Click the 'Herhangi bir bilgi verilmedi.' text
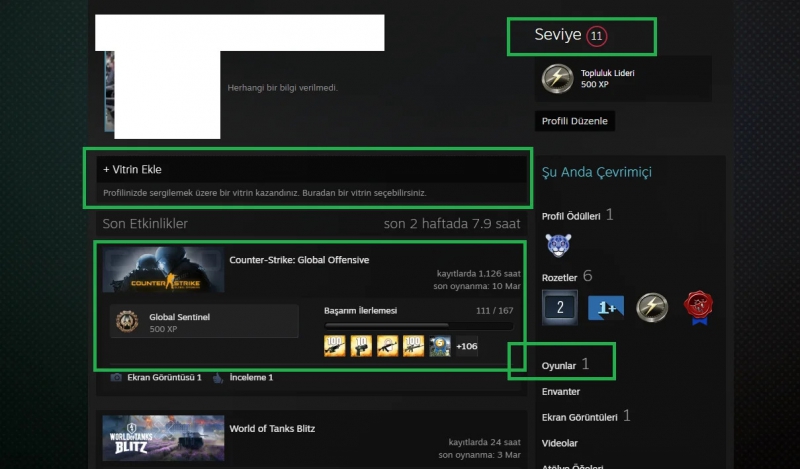 [x=283, y=88]
